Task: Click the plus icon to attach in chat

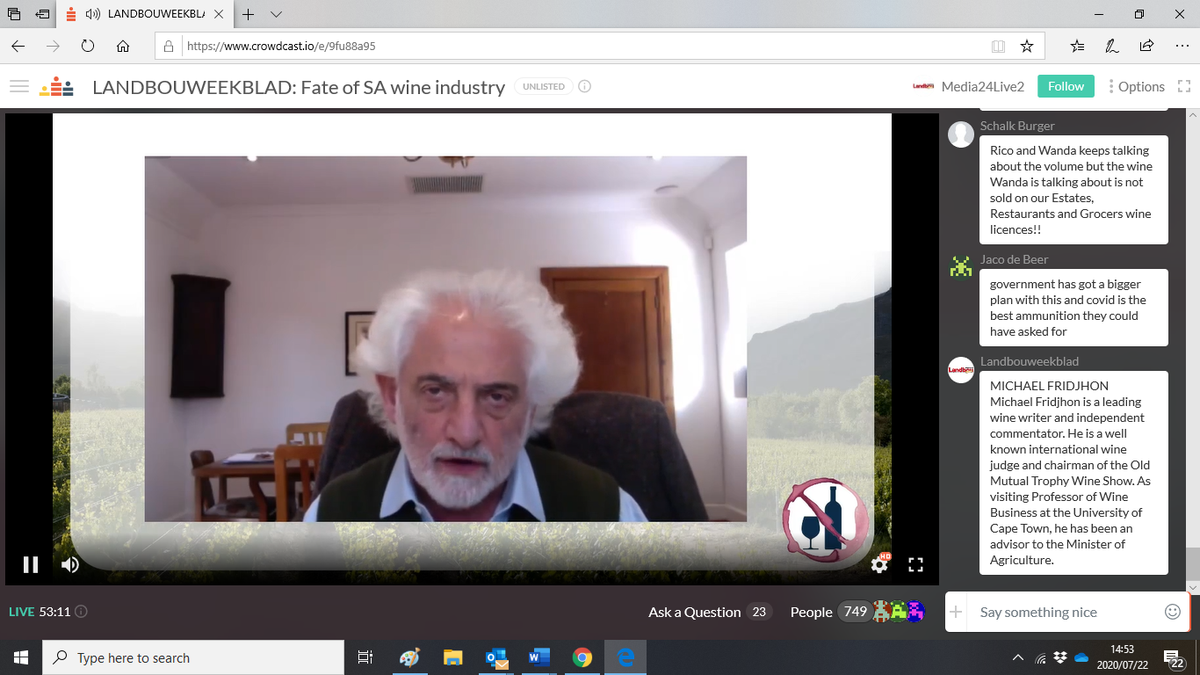Action: click(x=955, y=611)
